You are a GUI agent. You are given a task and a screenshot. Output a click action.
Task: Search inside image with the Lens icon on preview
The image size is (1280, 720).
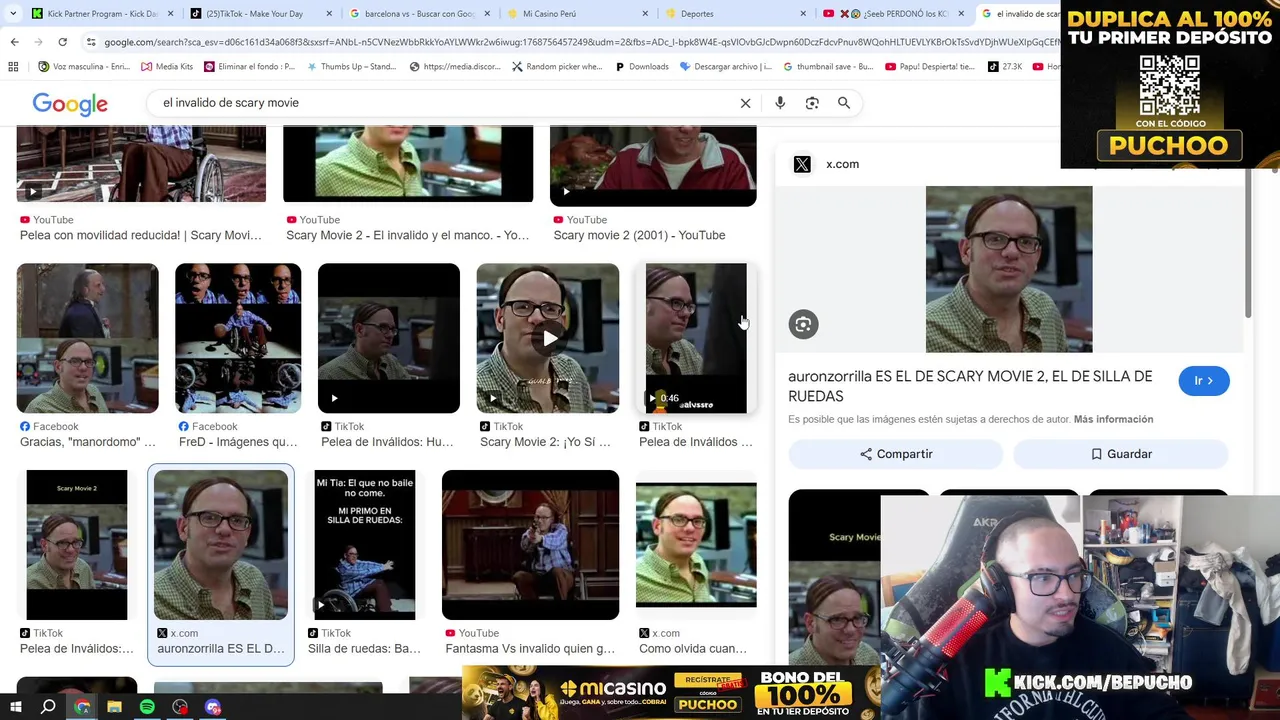tap(803, 324)
